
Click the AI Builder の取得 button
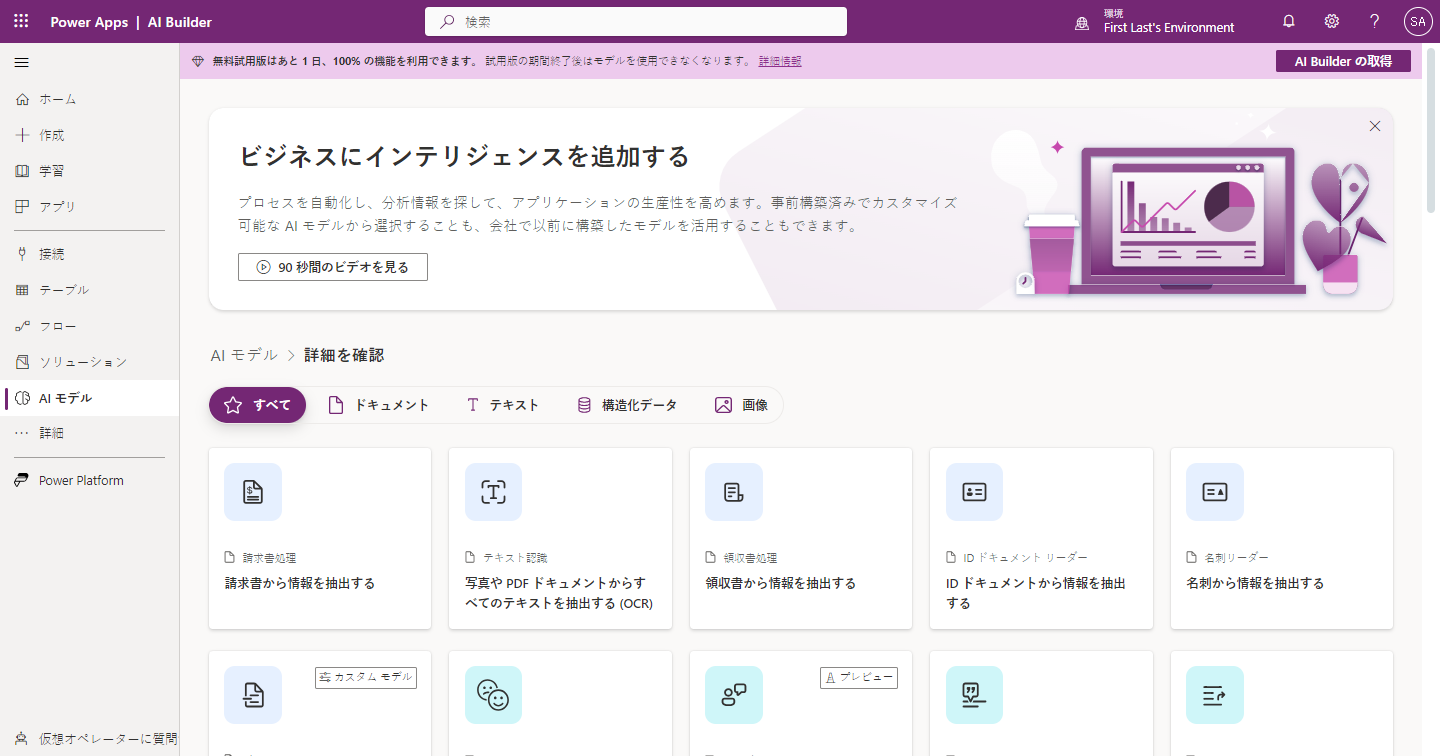(x=1343, y=61)
